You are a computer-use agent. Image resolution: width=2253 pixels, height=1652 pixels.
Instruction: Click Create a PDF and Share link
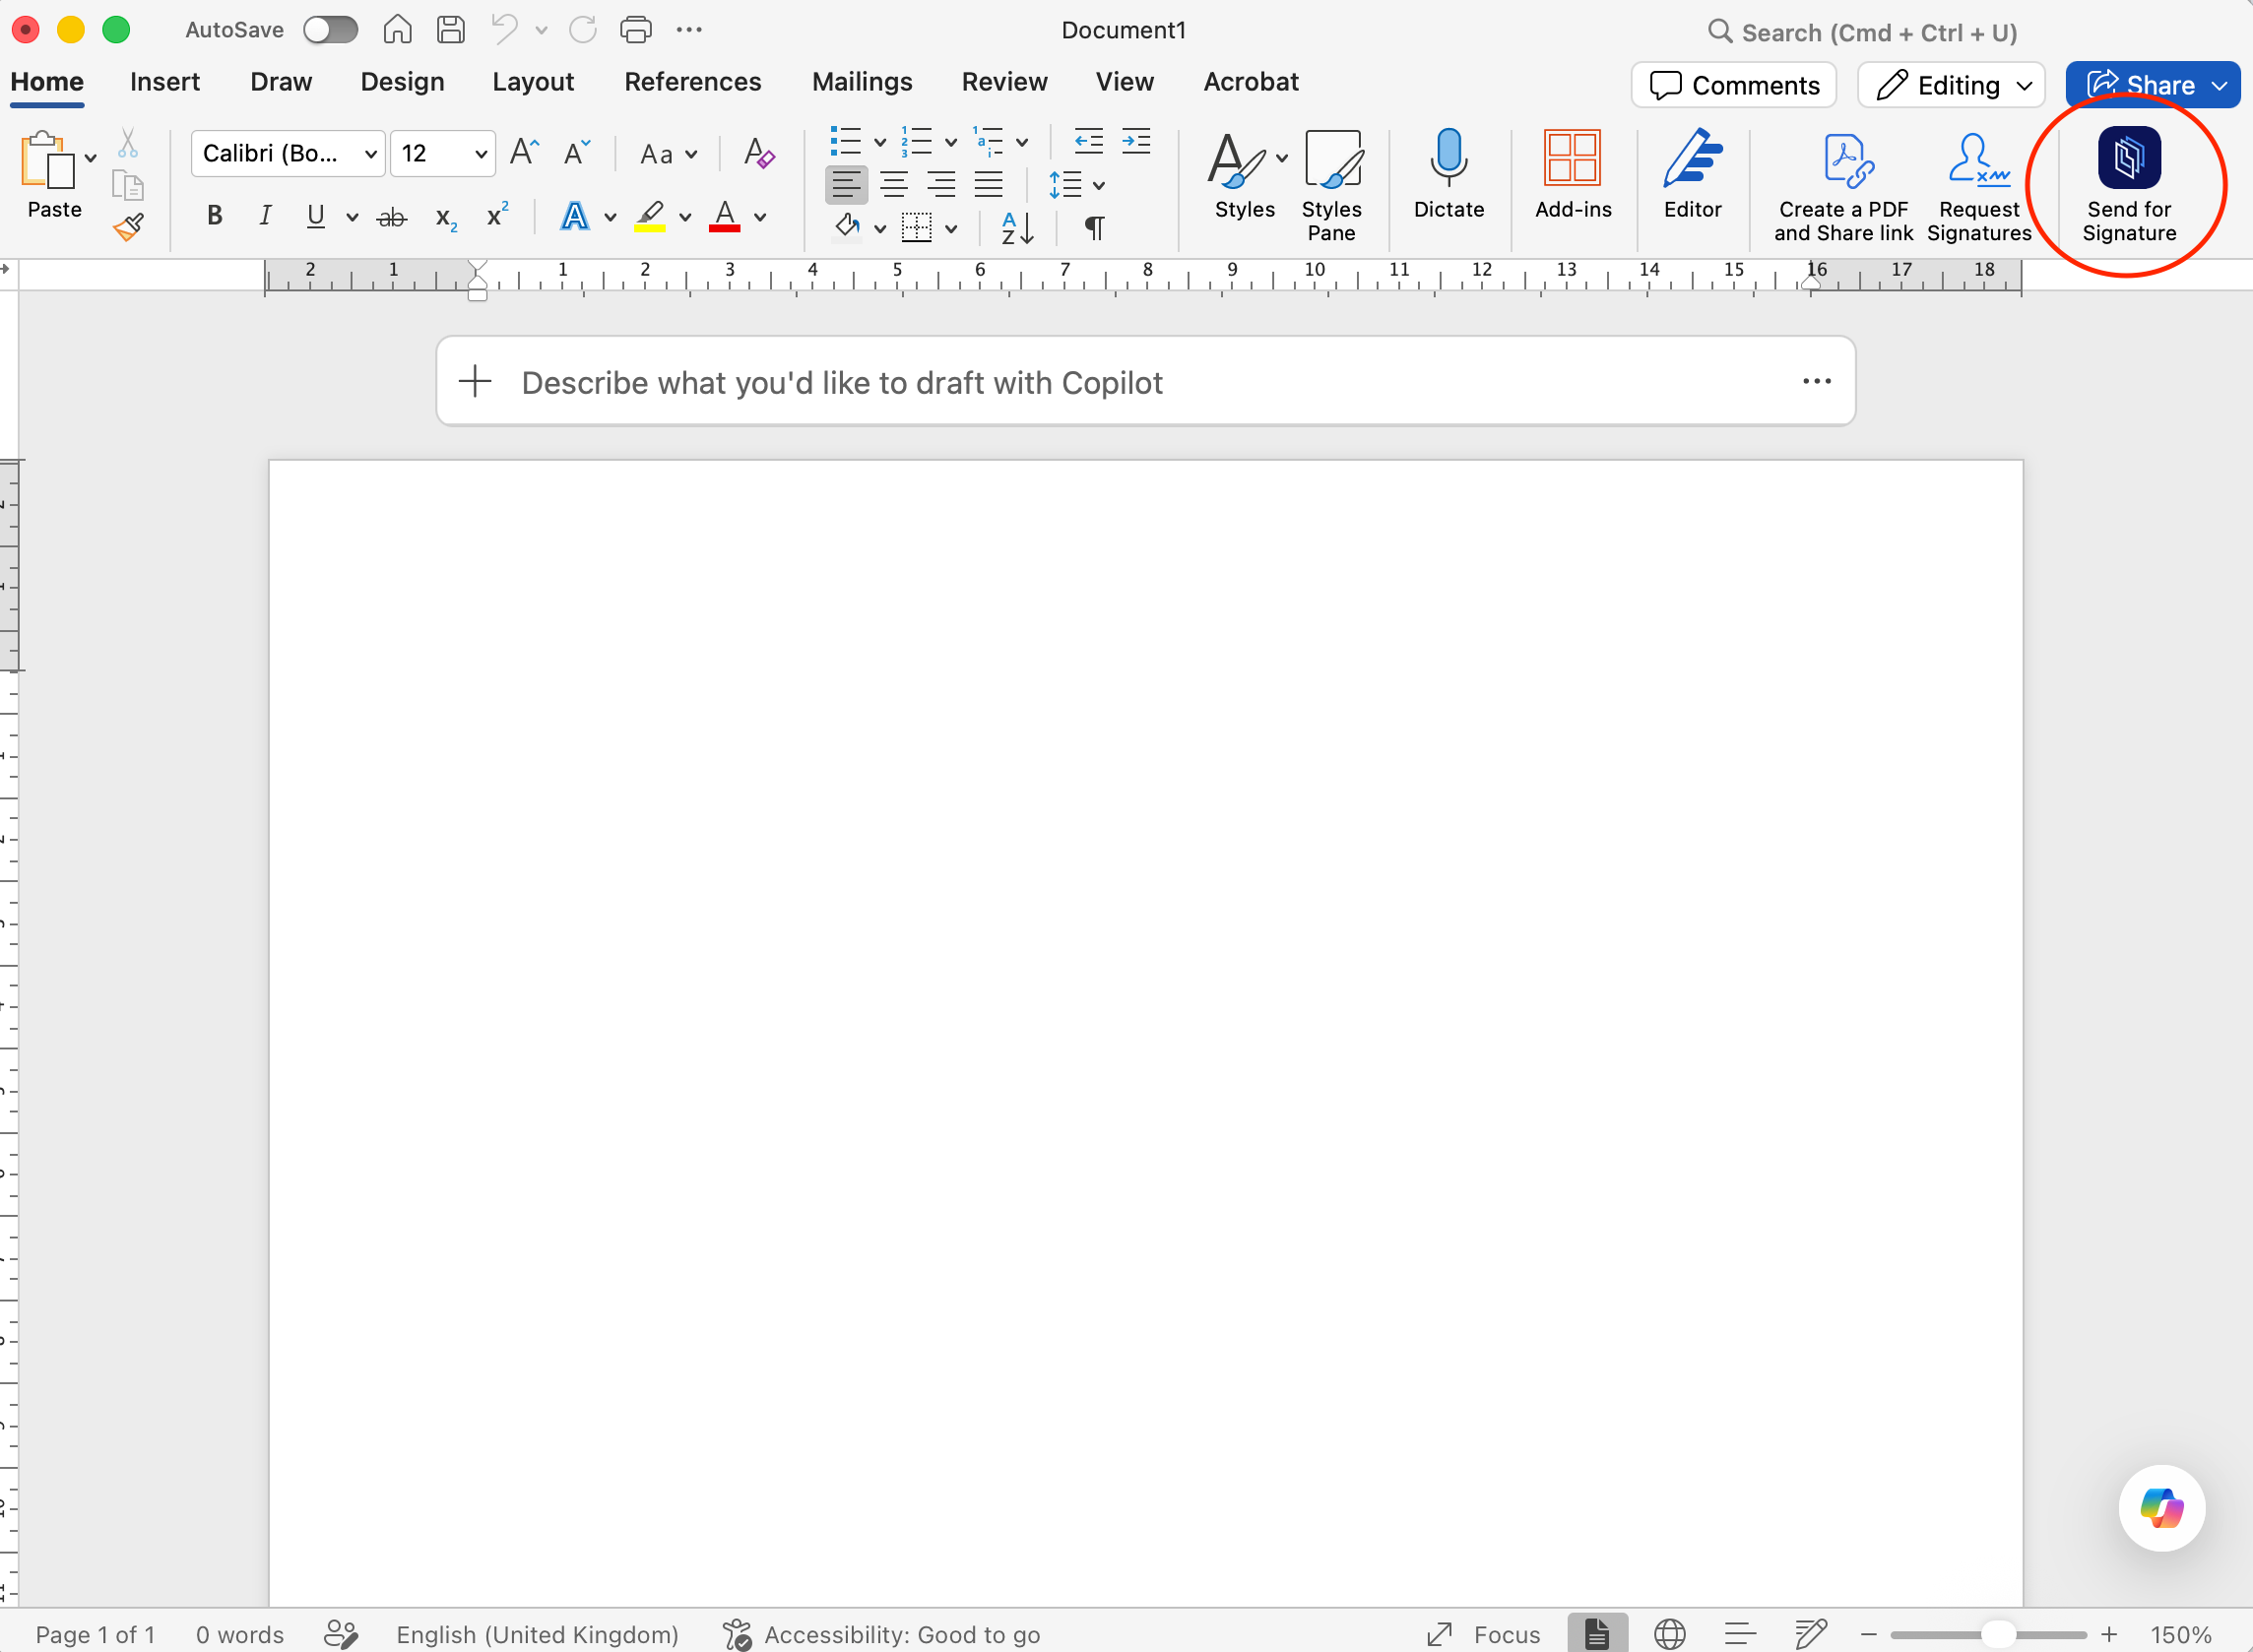click(1843, 186)
